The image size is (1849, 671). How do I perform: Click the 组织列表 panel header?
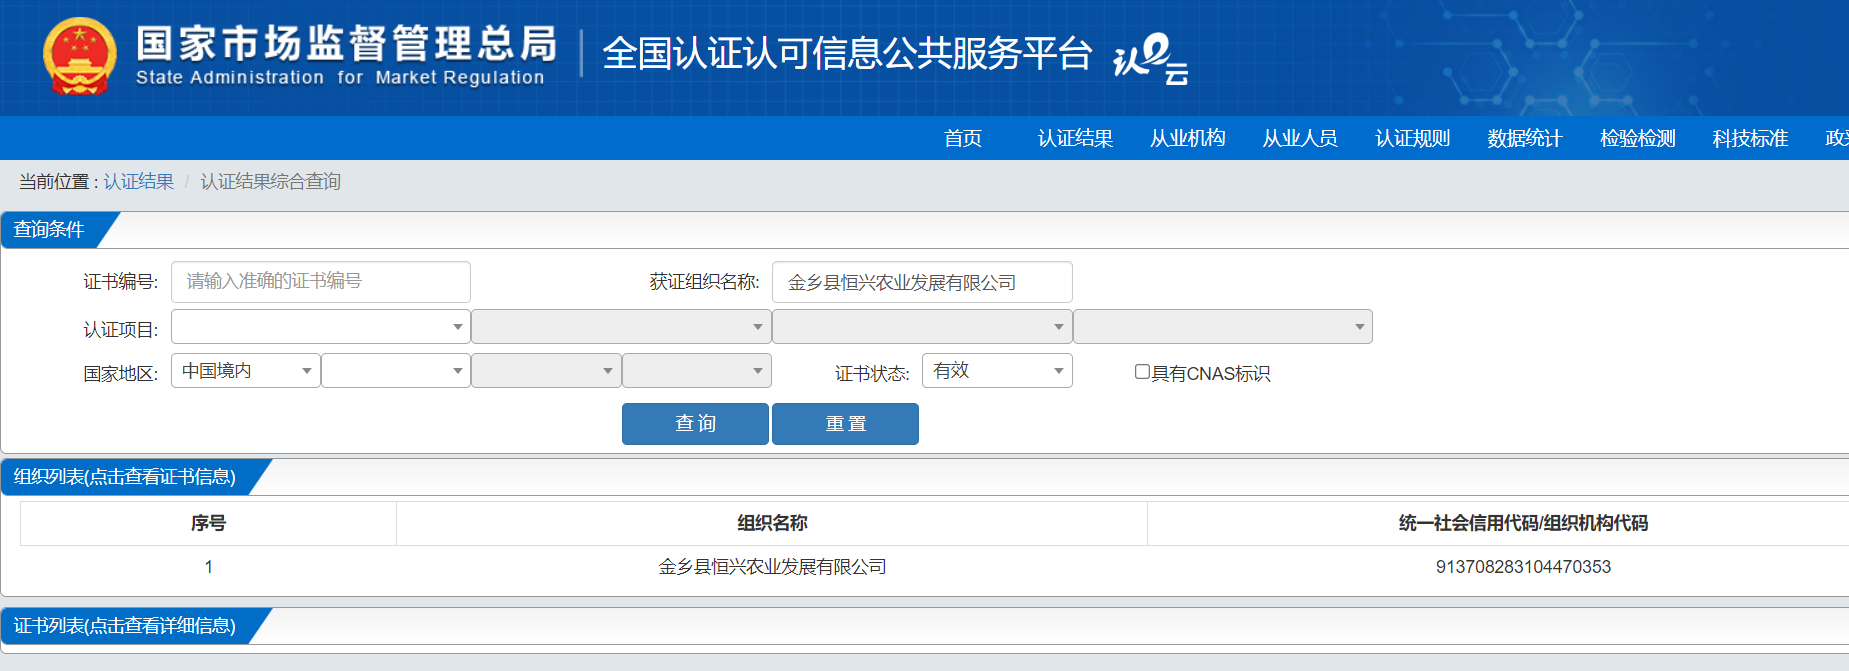125,477
